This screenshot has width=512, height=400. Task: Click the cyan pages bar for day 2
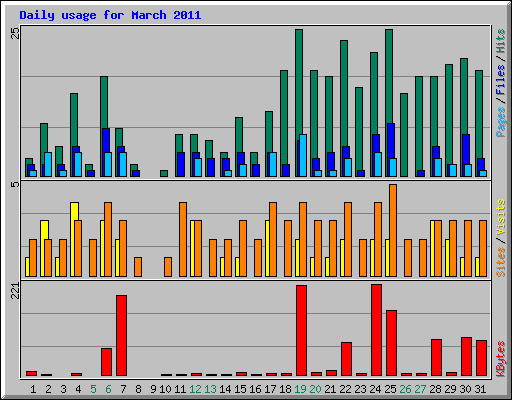(x=48, y=164)
